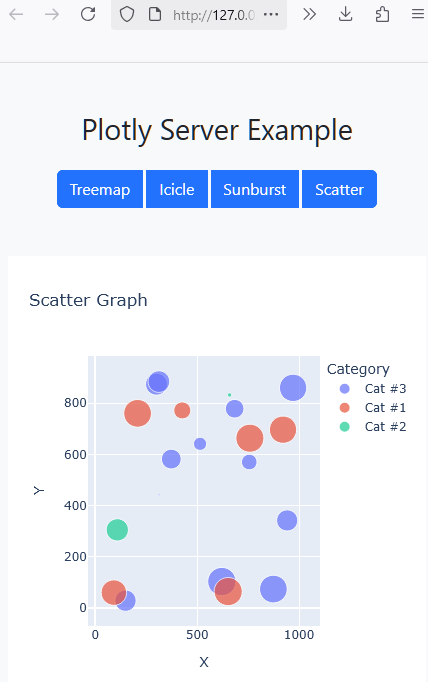Open the hamburger application menu

tap(418, 14)
